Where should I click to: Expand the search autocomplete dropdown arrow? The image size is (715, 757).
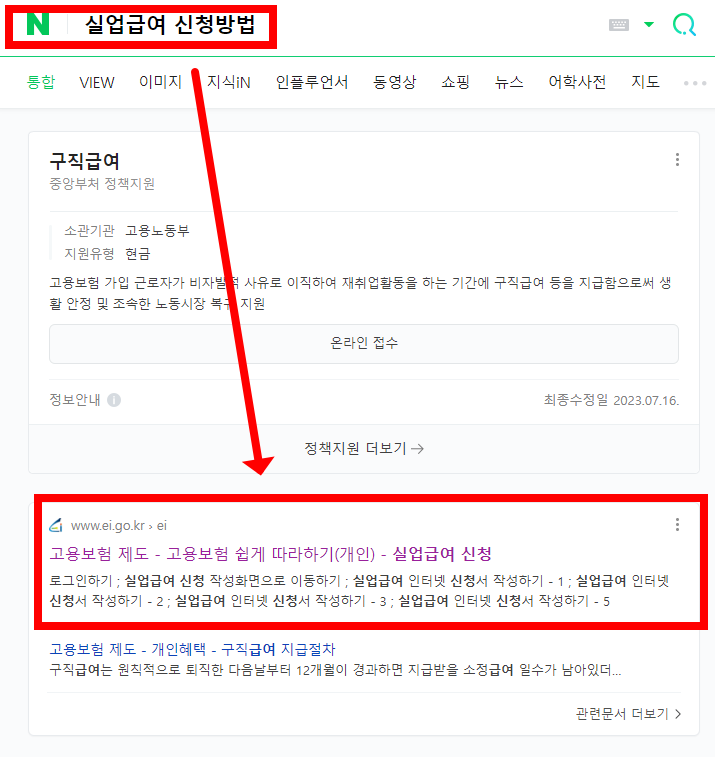(649, 24)
